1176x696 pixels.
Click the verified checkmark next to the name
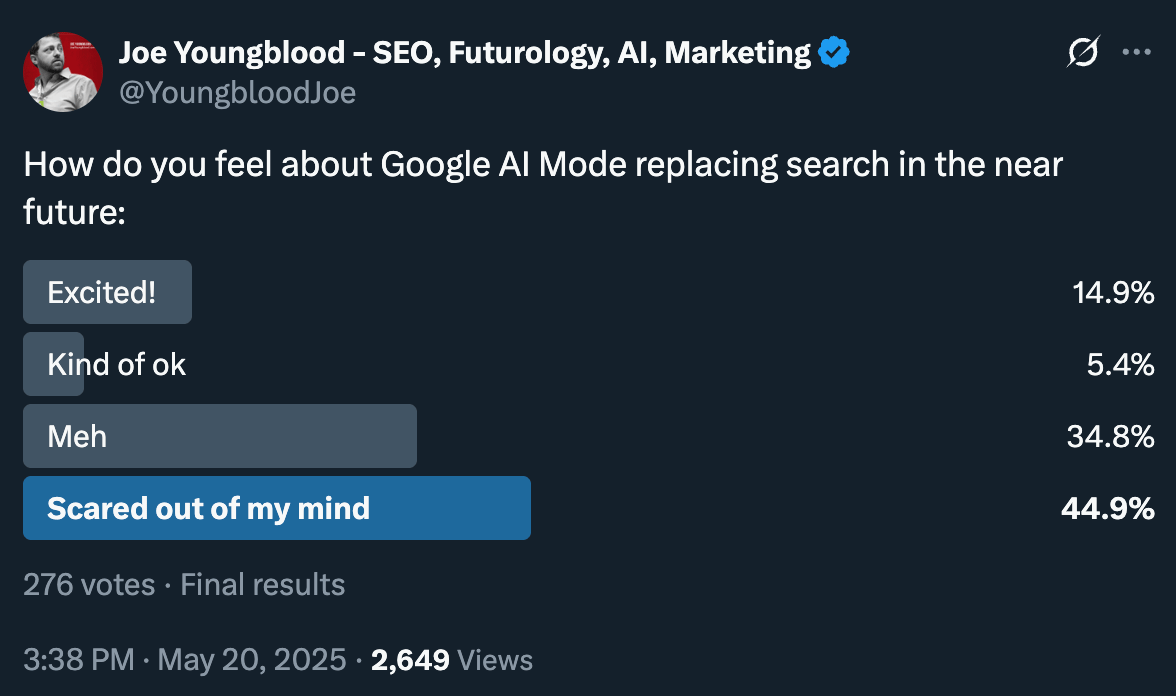833,52
